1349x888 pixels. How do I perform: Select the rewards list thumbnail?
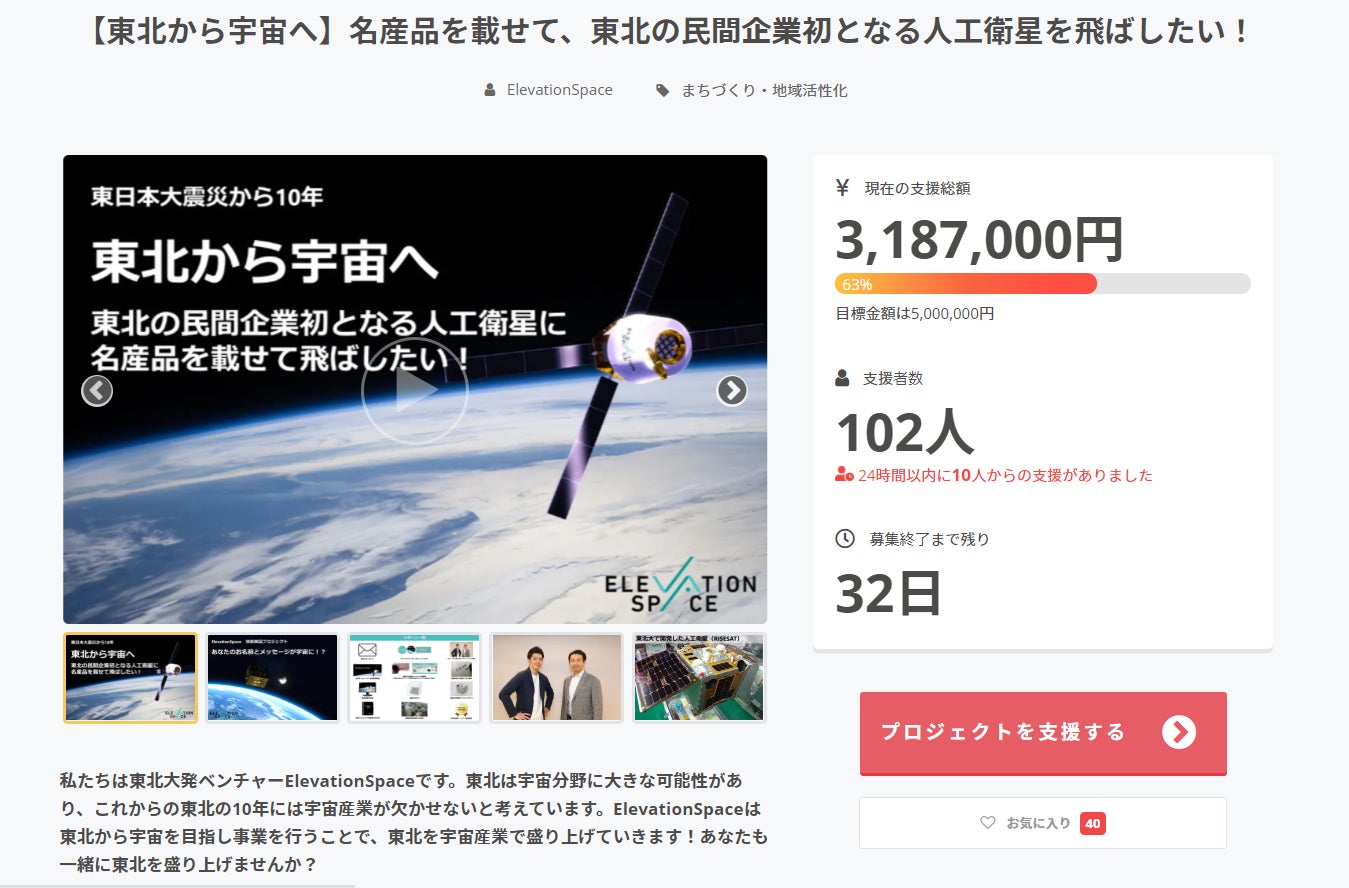(415, 677)
